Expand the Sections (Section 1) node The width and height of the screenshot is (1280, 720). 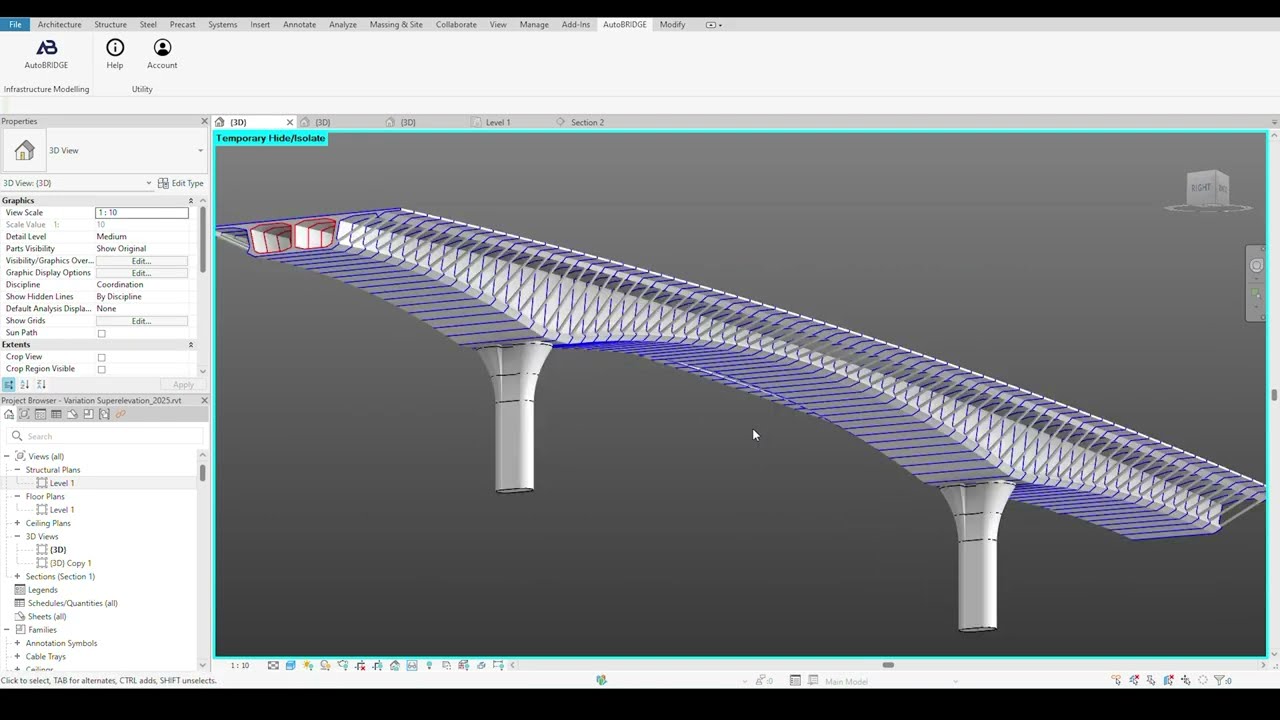coord(17,577)
